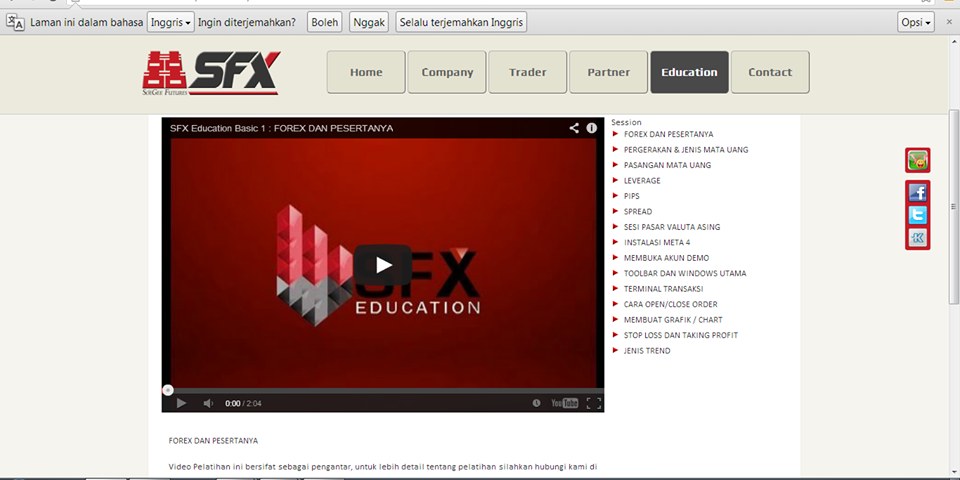Click Selalu terjemahkan Inggris button

point(461,22)
